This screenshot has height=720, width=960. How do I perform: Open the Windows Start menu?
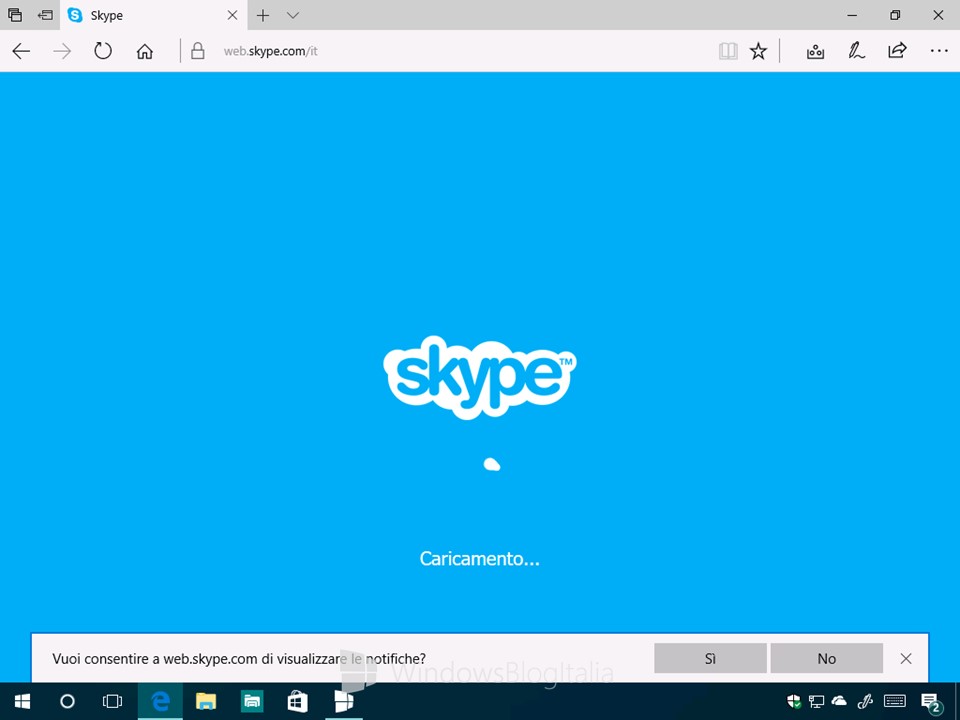point(22,701)
